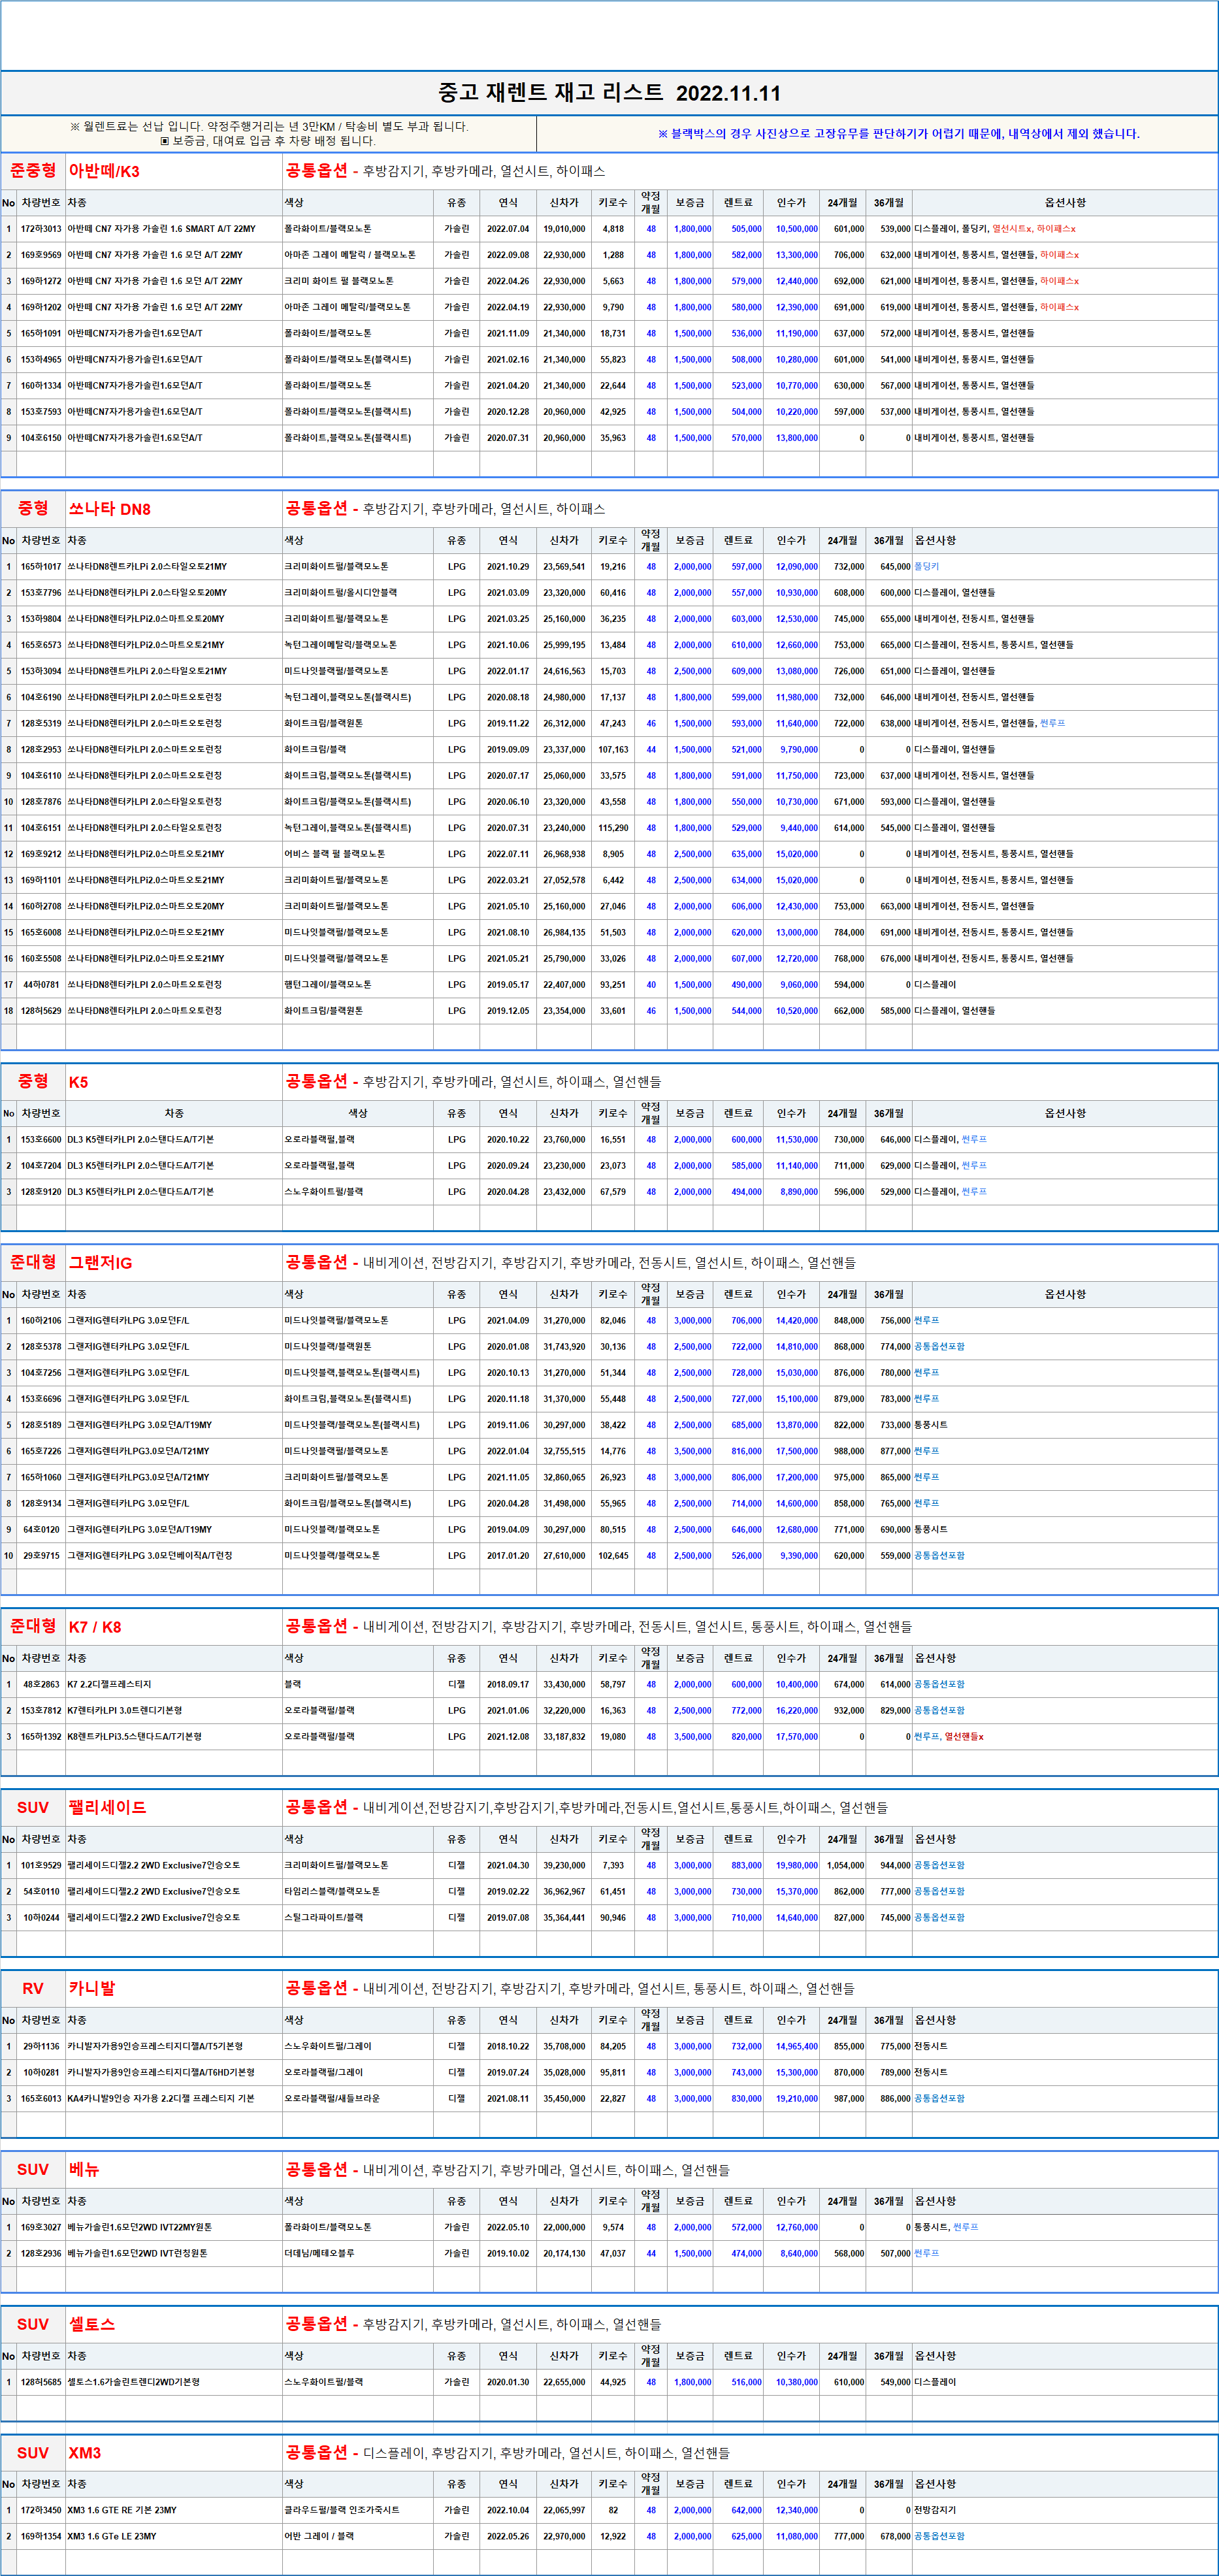The image size is (1219, 2576).
Task: Click the new-car price '31,743,920'
Action: [564, 1347]
